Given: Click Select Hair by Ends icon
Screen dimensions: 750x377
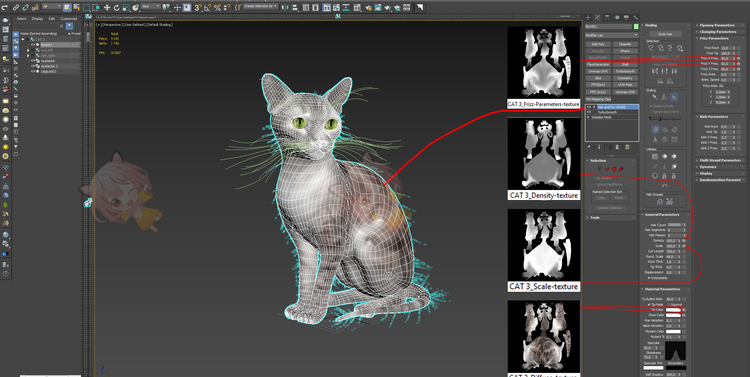Looking at the screenshot, I should (x=651, y=48).
